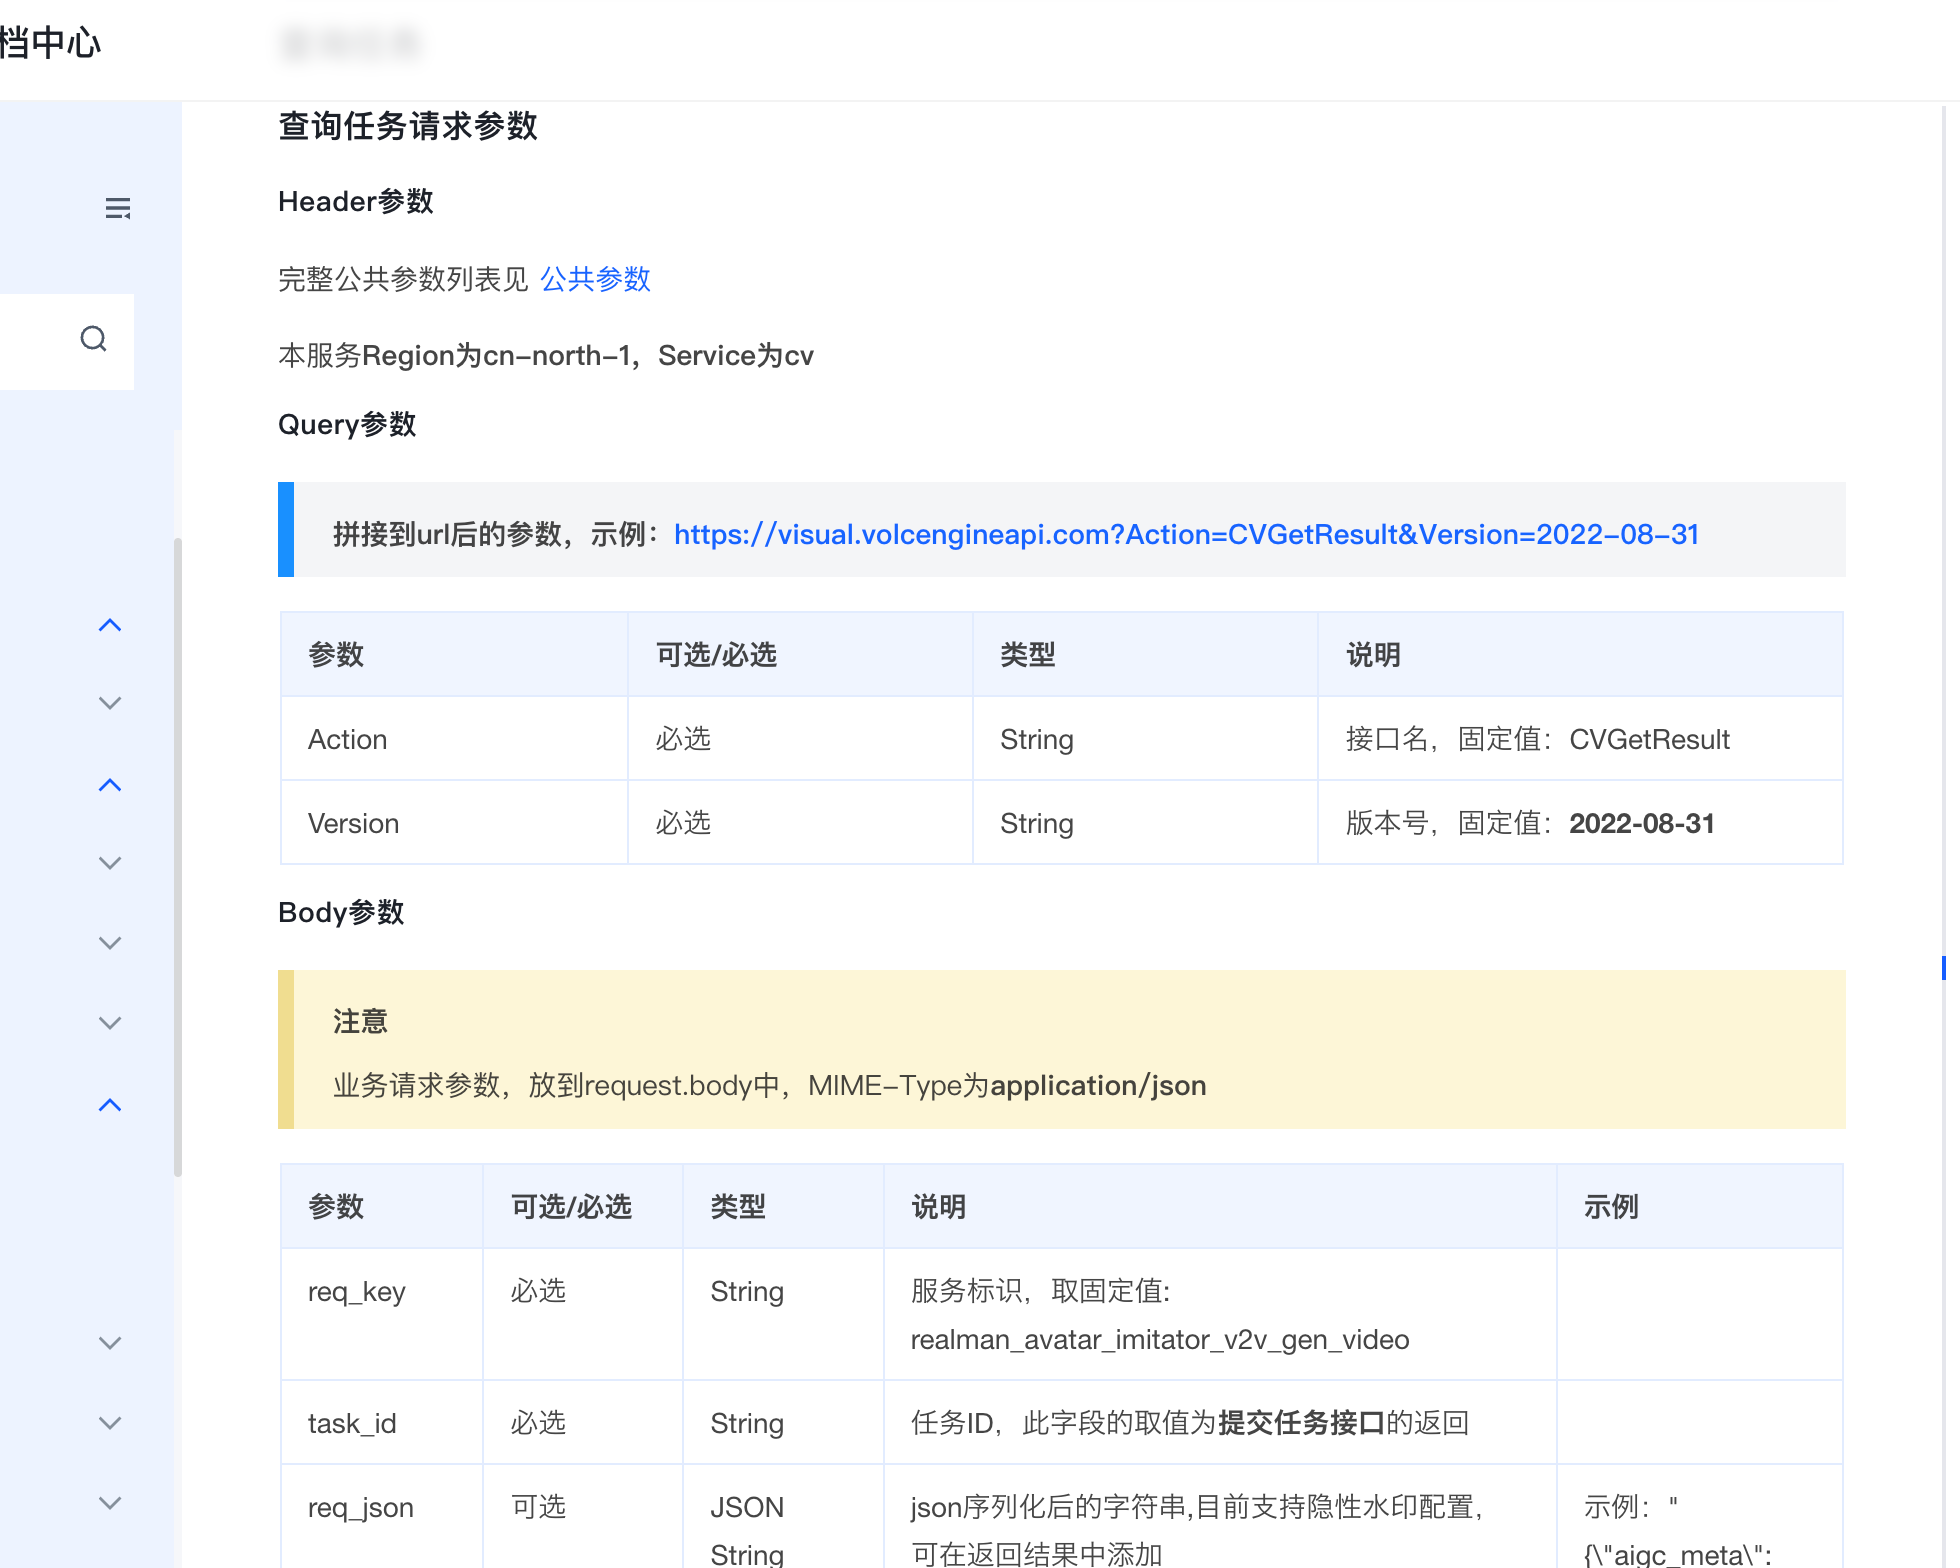Expand the collapsed section below the first up-chevron
Image resolution: width=1960 pixels, height=1568 pixels.
point(110,703)
